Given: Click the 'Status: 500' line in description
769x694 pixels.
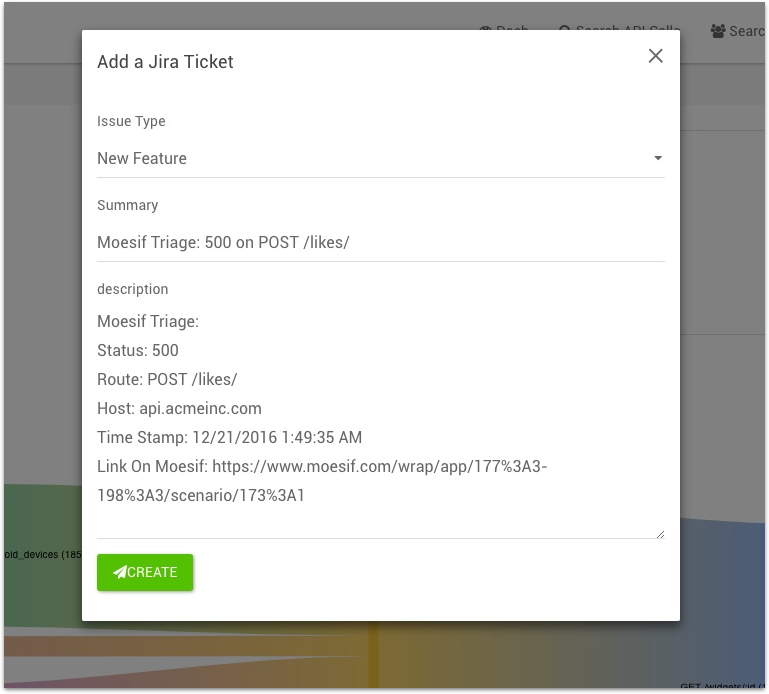Looking at the screenshot, I should tap(138, 350).
